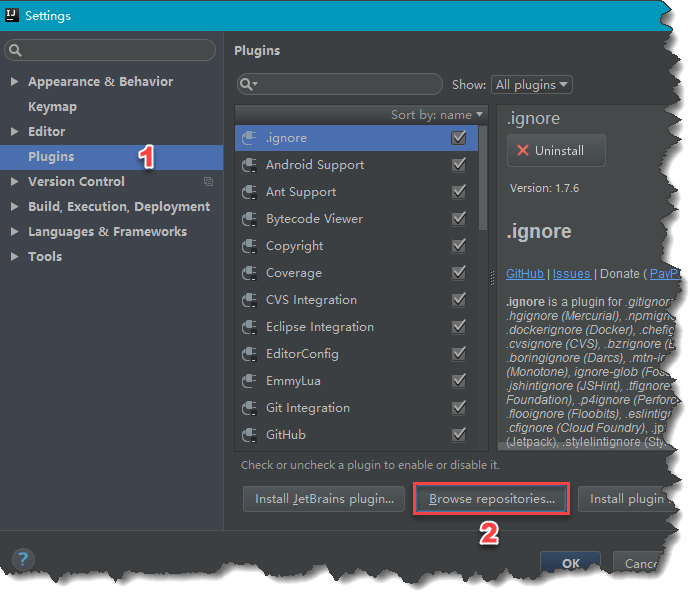This screenshot has height=605, width=690.
Task: Select the EmmyLua plugin row
Action: (356, 381)
